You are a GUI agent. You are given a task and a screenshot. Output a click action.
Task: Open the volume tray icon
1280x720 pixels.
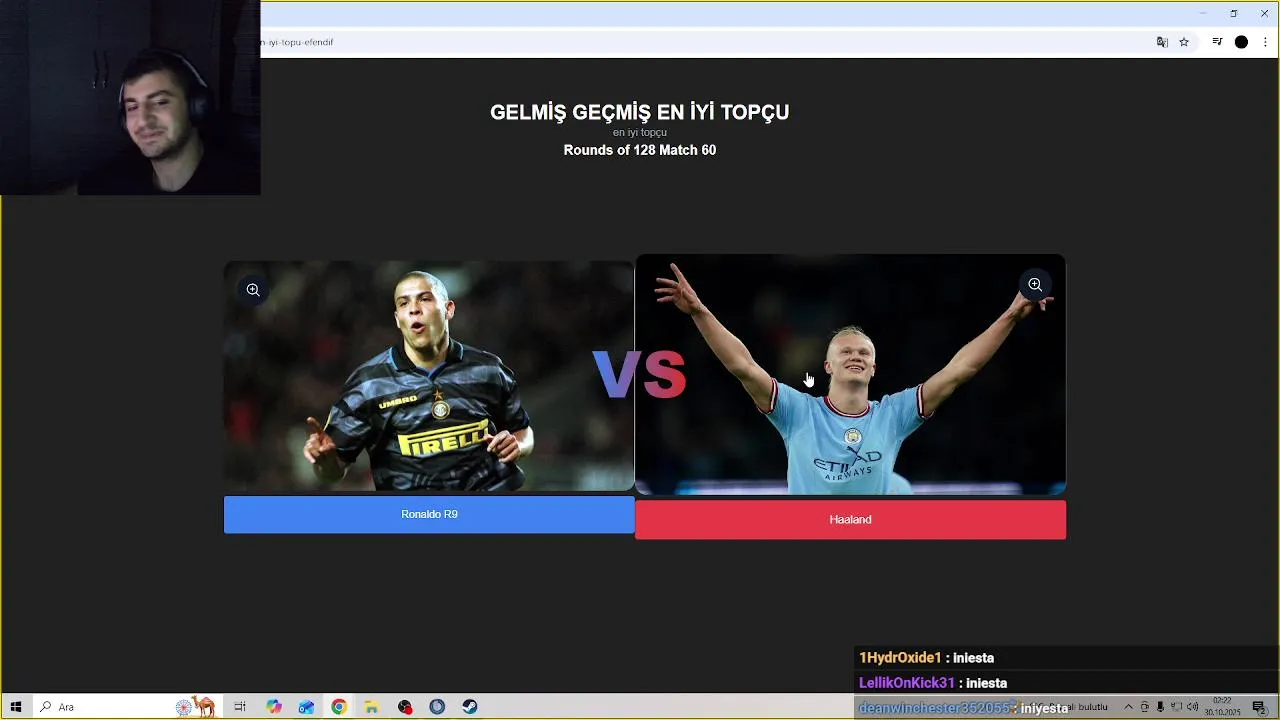click(x=1192, y=707)
